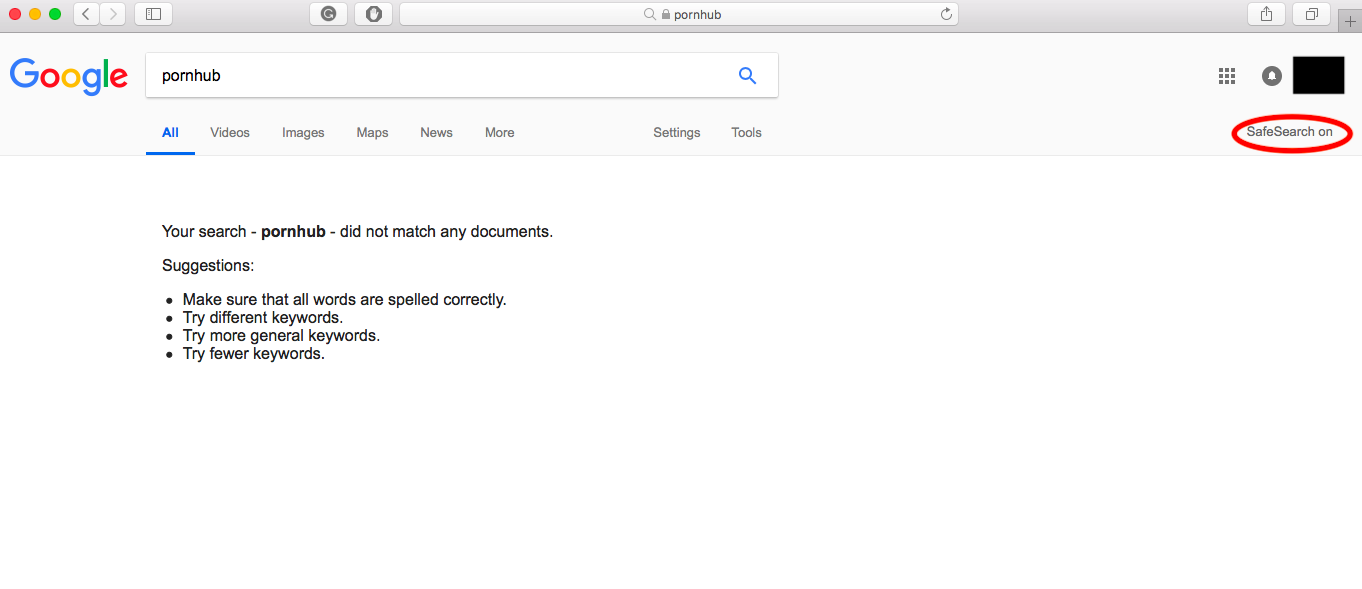Click the blue search magnifier icon
Image resolution: width=1362 pixels, height=589 pixels.
click(747, 75)
